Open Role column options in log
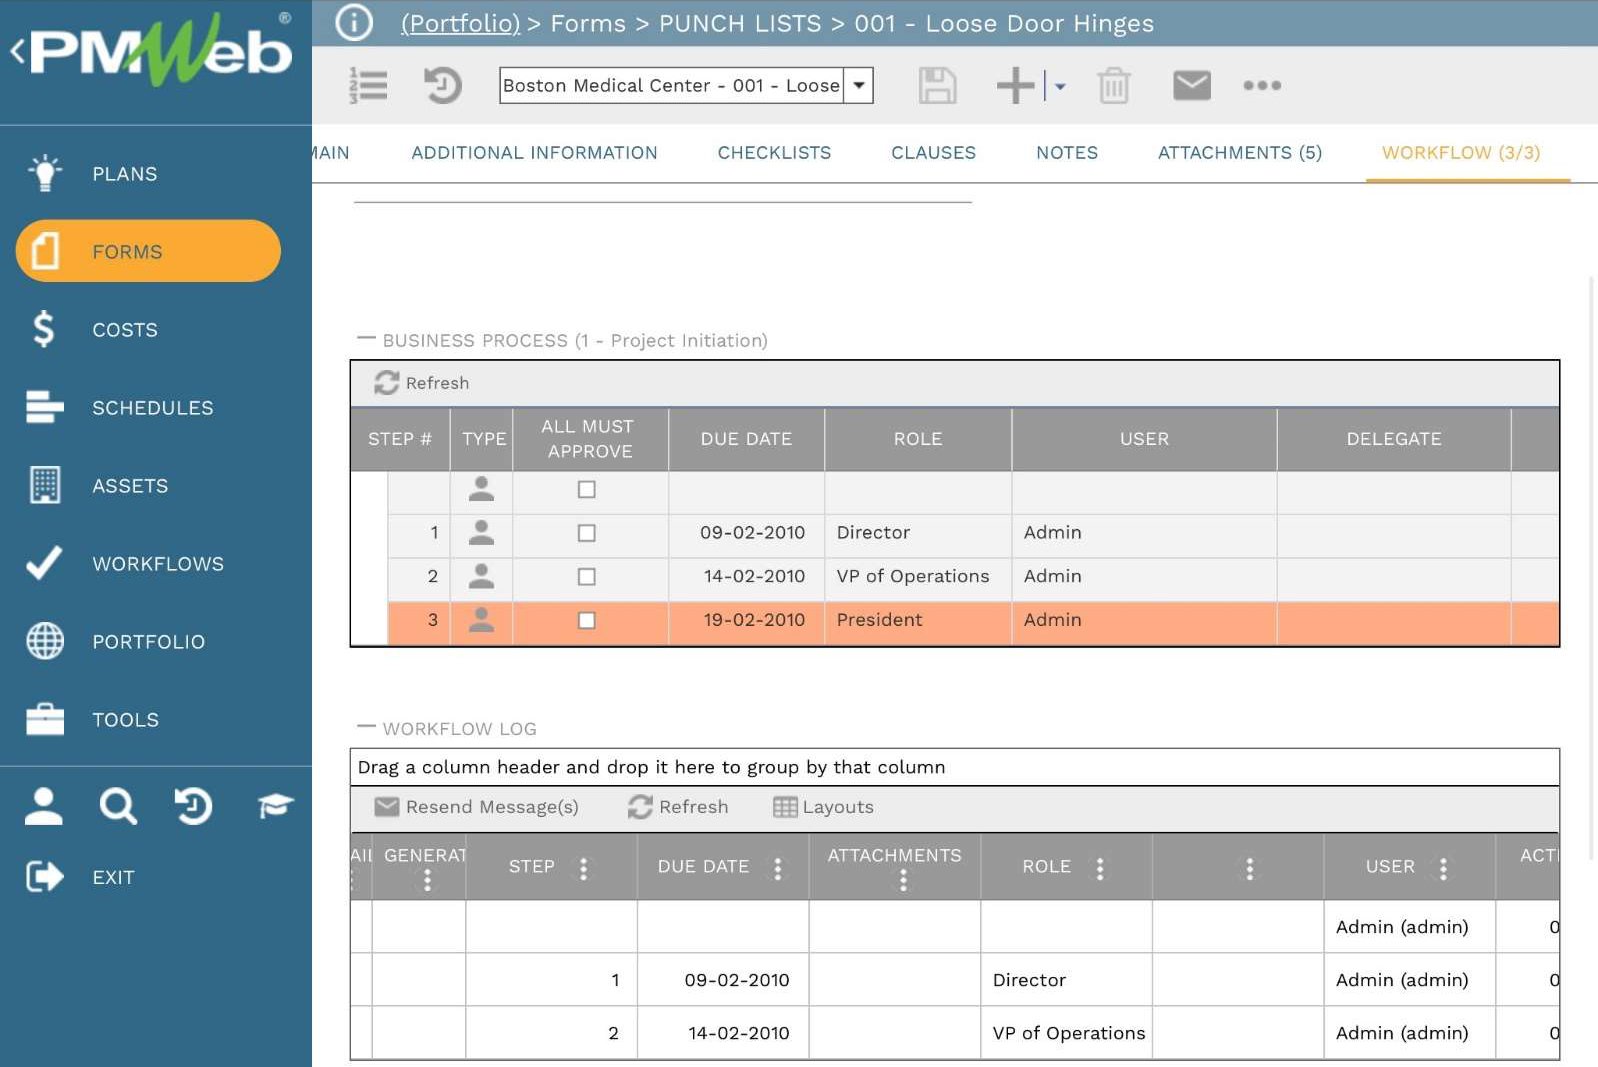This screenshot has width=1598, height=1067. [1099, 868]
